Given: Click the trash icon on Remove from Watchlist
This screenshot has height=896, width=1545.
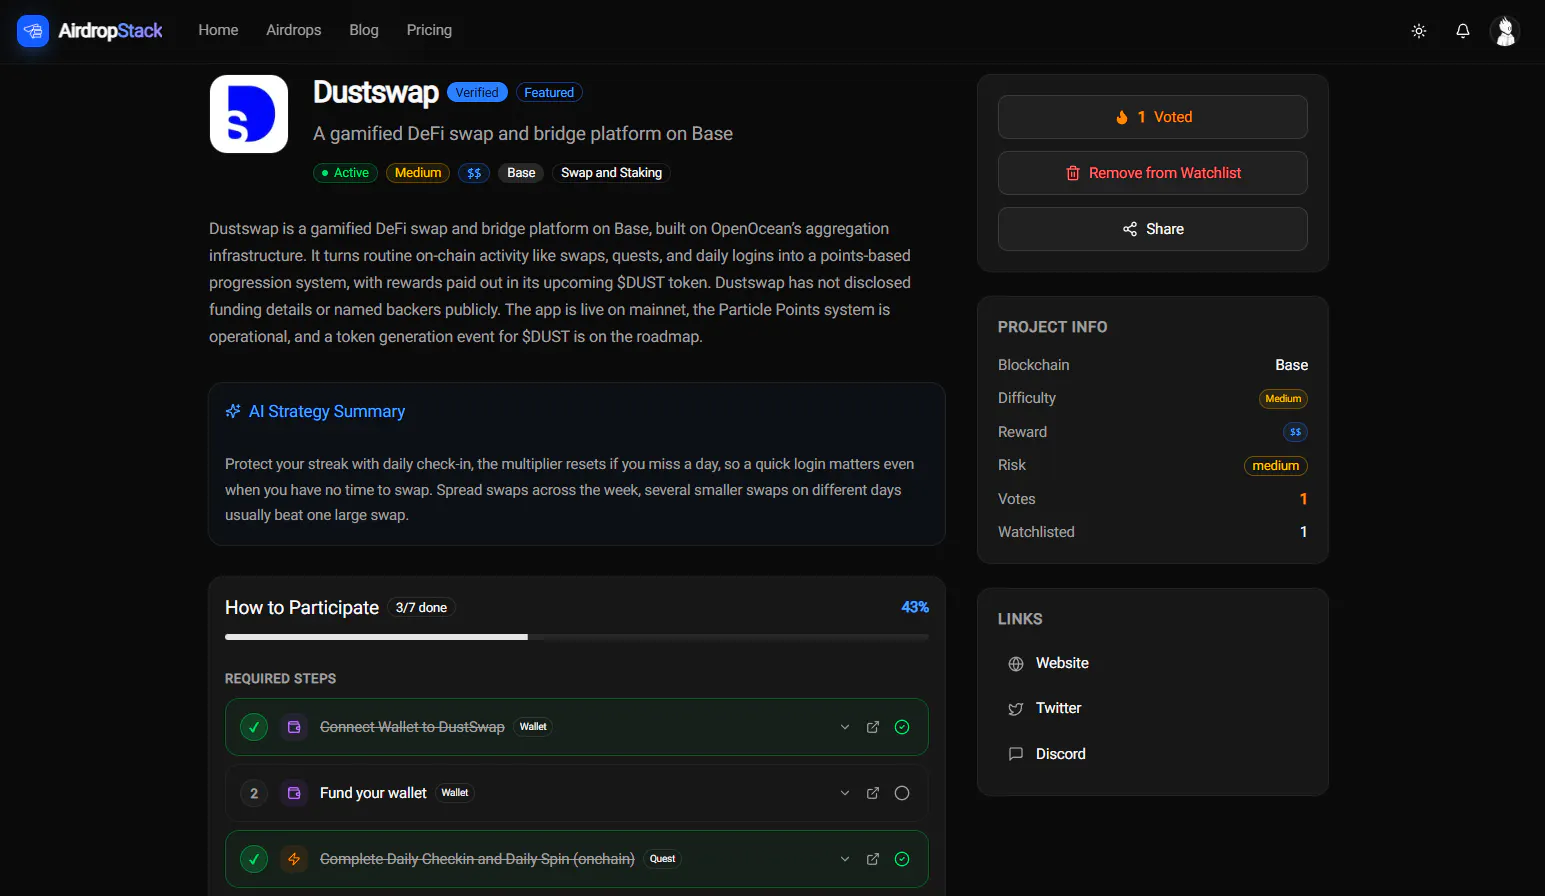Looking at the screenshot, I should point(1073,173).
